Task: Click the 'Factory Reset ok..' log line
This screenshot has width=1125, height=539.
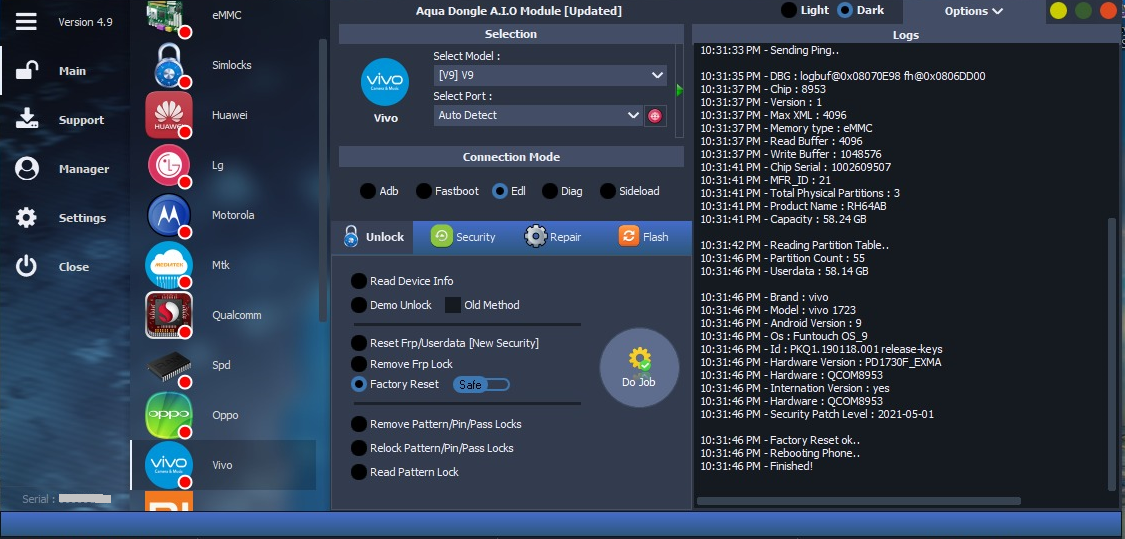Action: (x=780, y=440)
